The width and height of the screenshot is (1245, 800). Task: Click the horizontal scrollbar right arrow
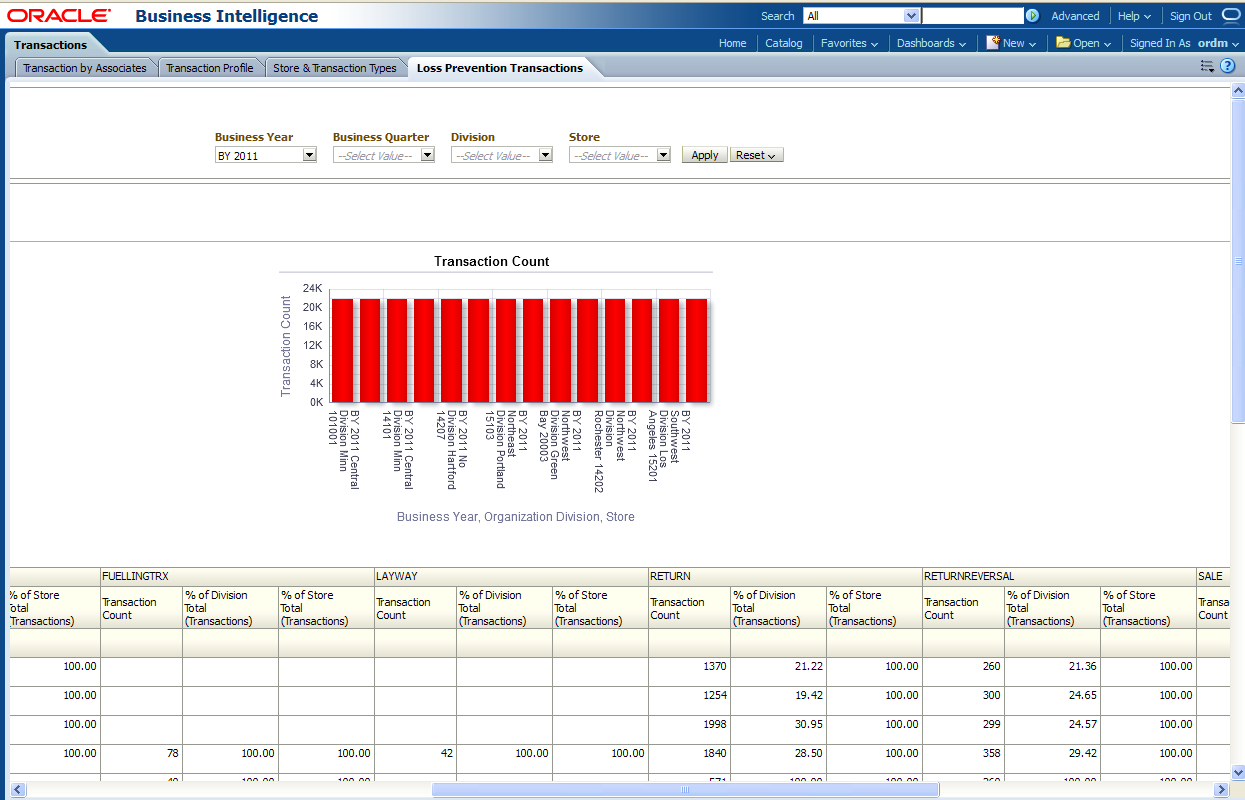tap(1220, 789)
